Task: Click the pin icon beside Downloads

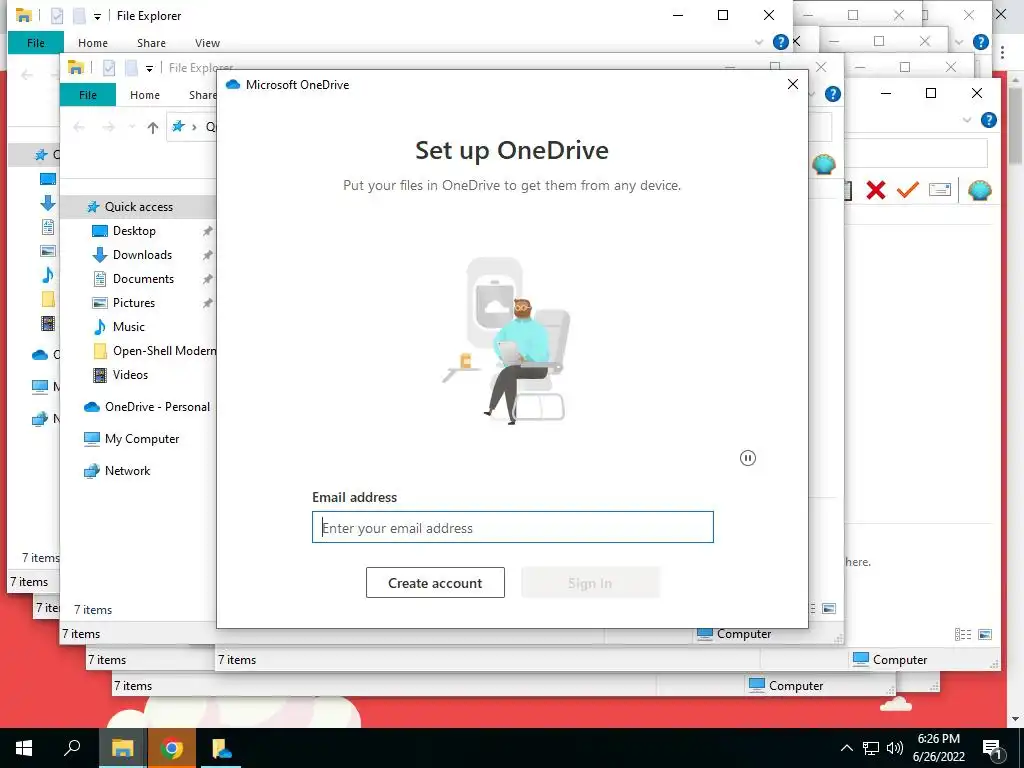Action: coord(208,255)
